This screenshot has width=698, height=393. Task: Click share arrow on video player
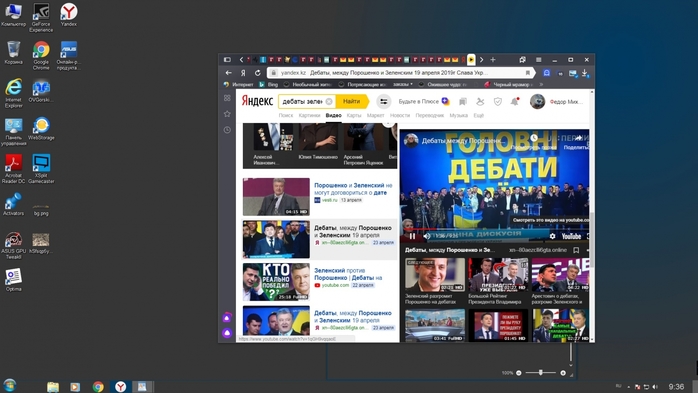coord(578,138)
